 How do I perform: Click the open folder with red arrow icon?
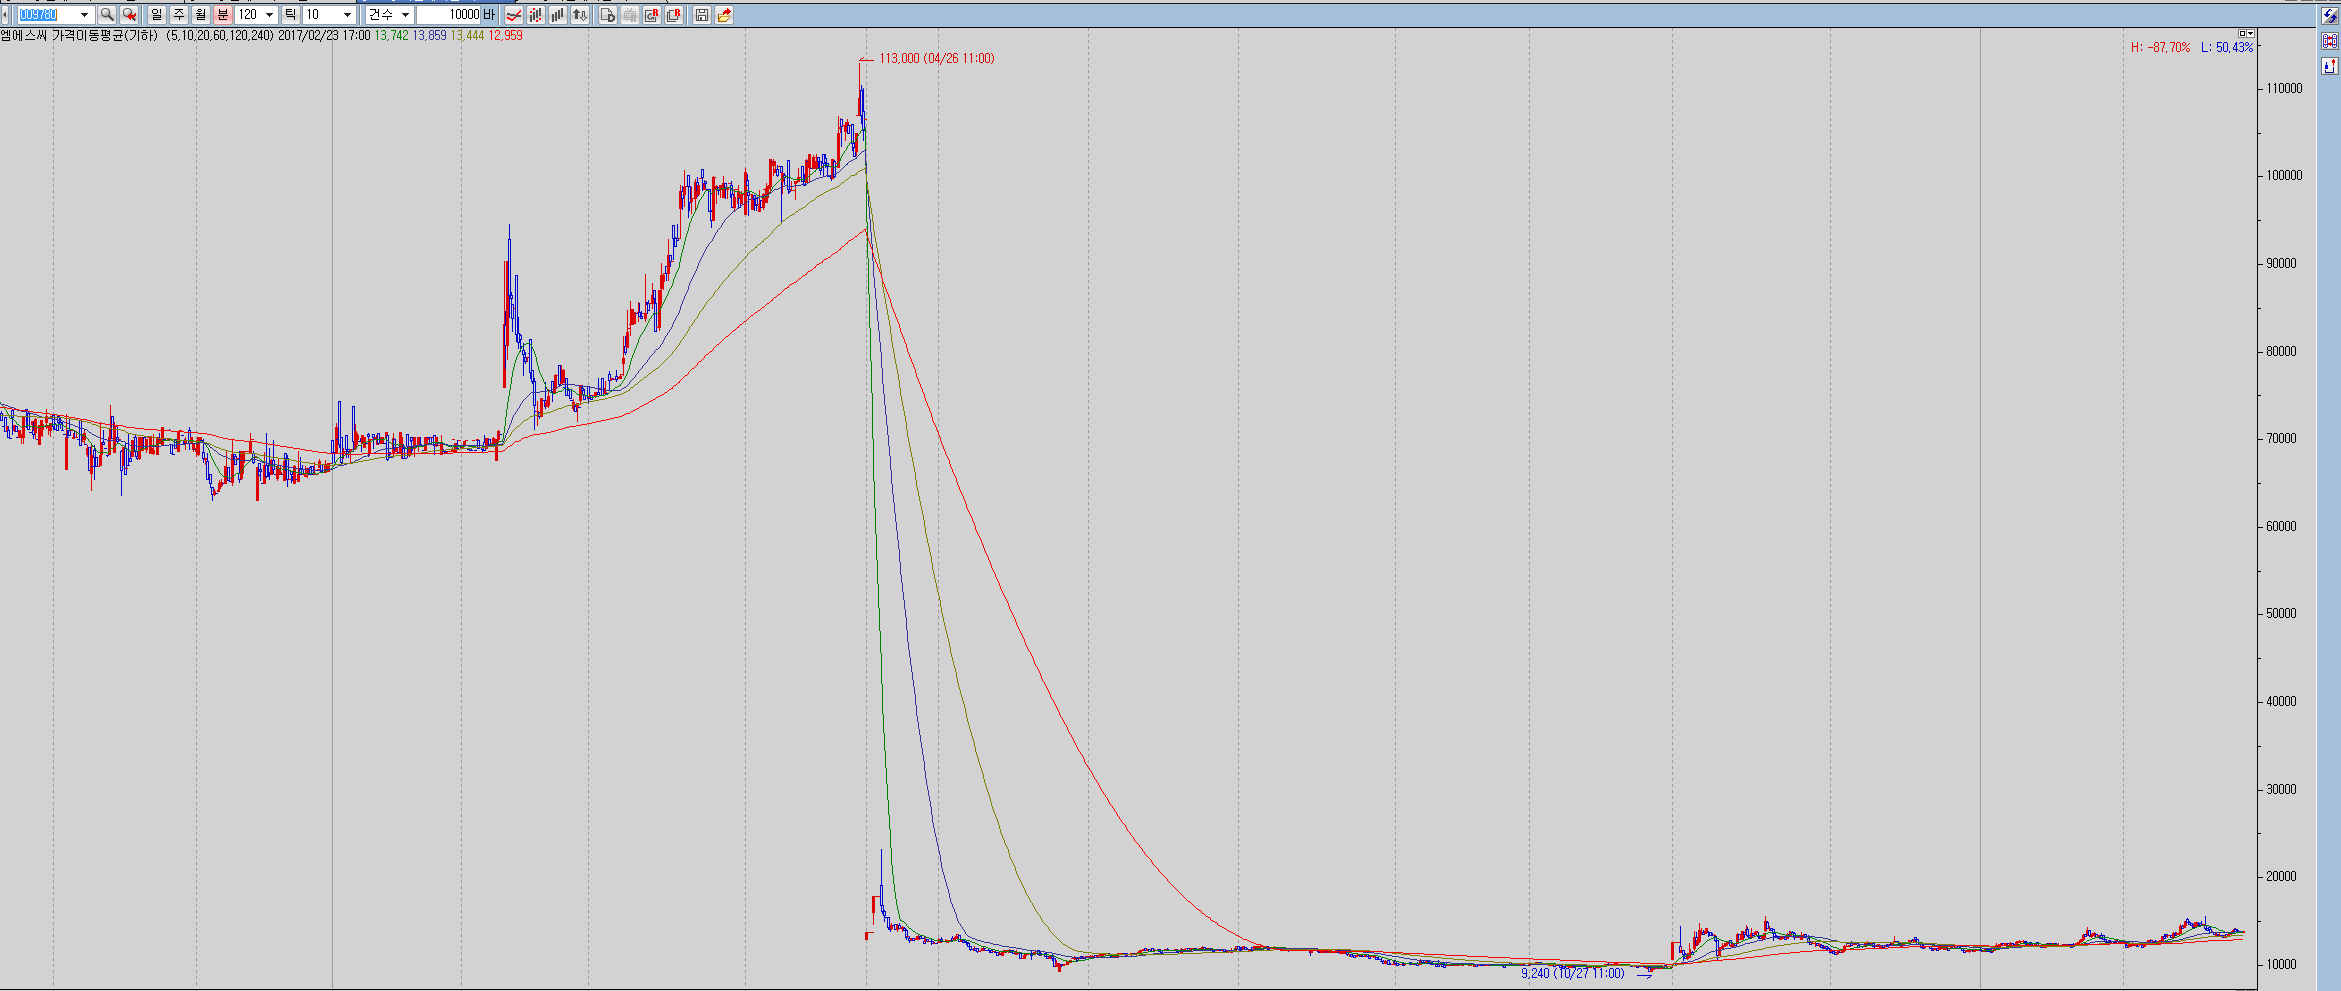pos(724,15)
